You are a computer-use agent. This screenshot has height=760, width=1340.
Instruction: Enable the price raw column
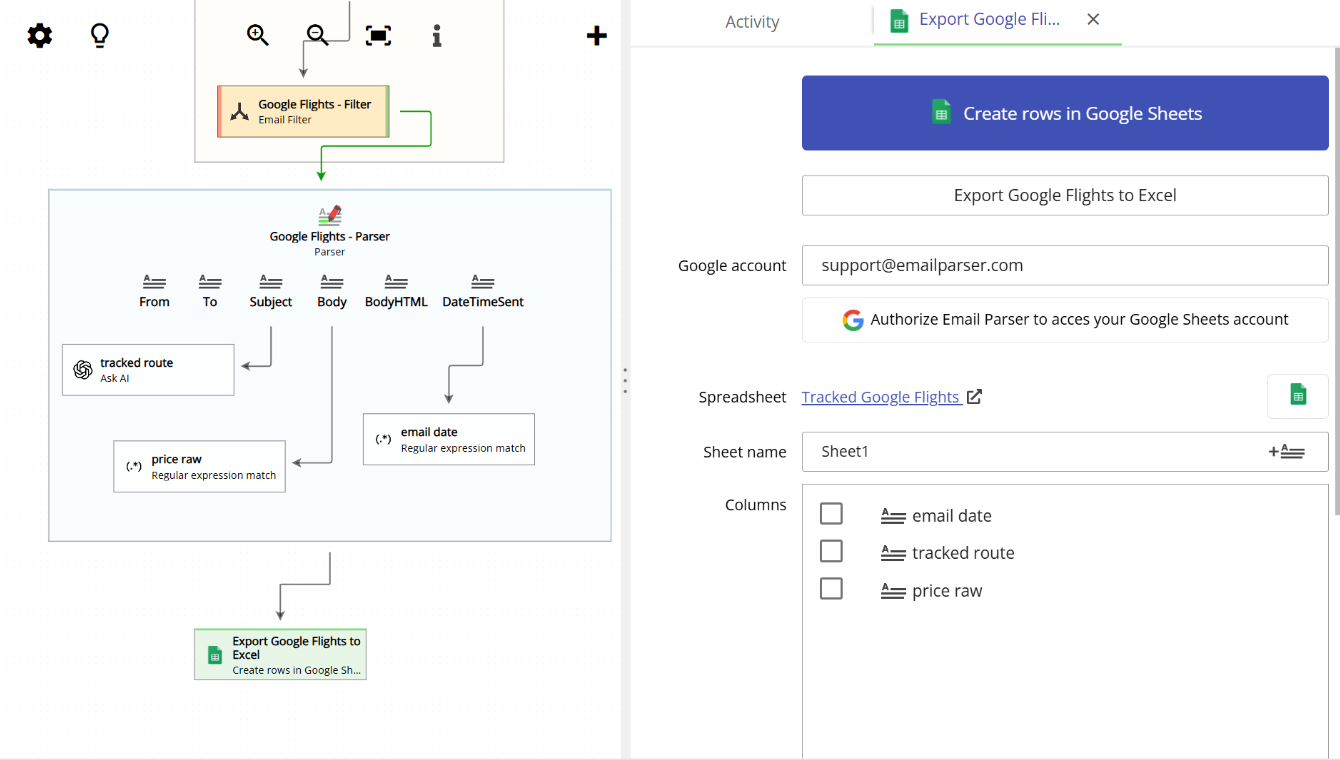(831, 588)
